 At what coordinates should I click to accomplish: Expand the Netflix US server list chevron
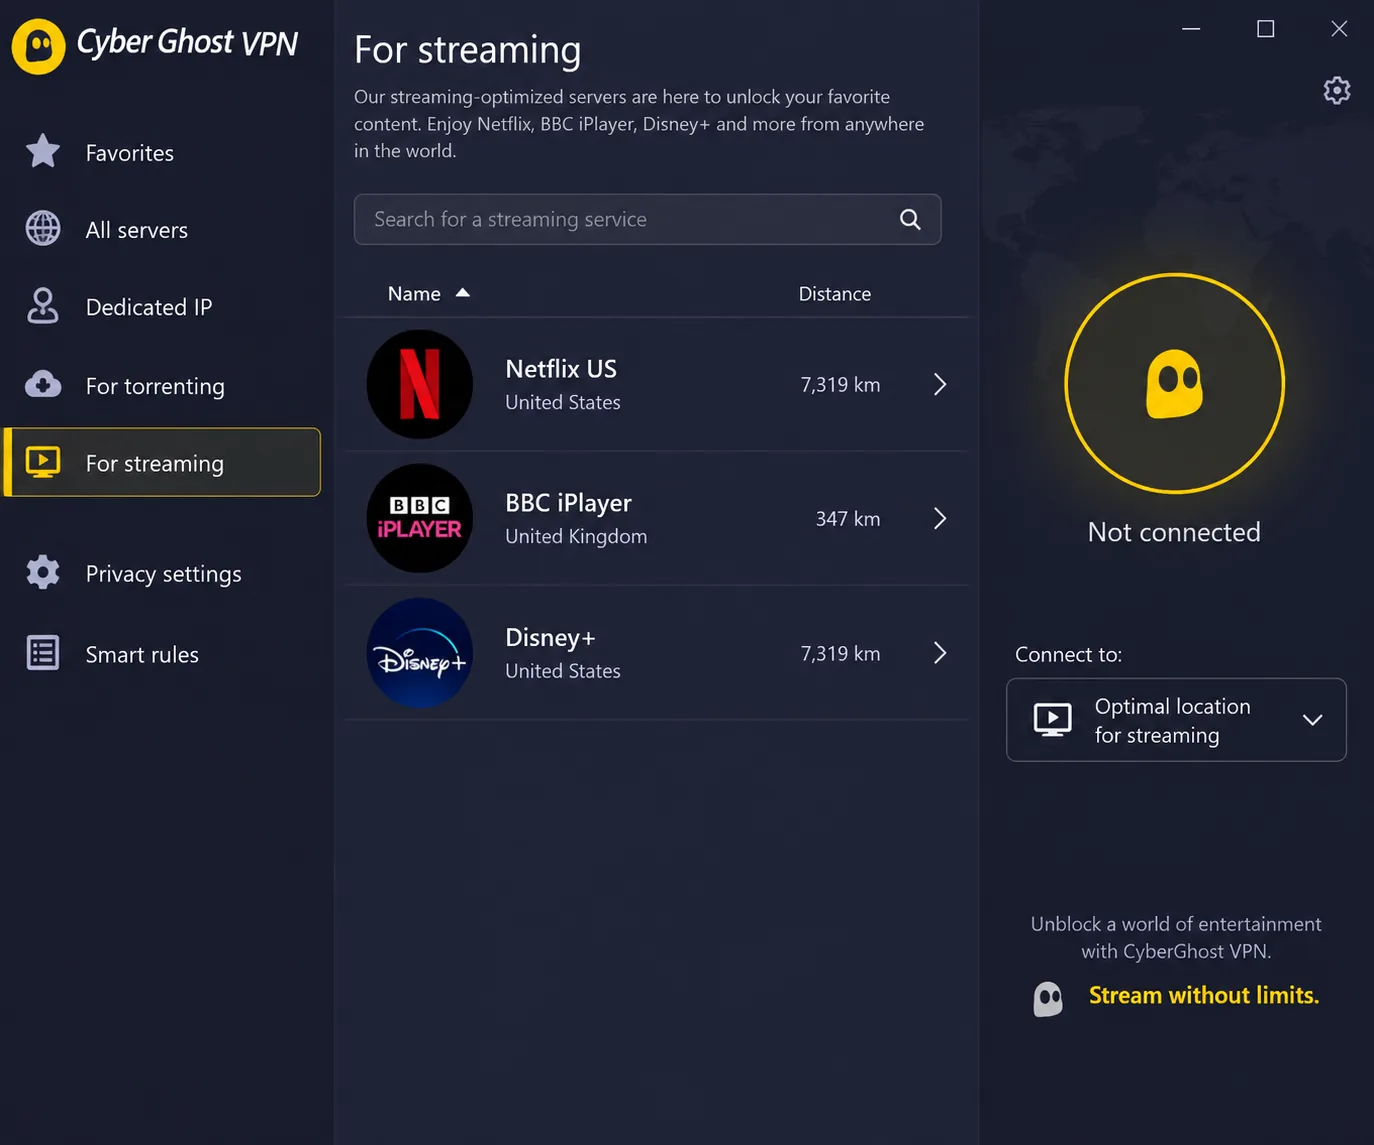[940, 384]
